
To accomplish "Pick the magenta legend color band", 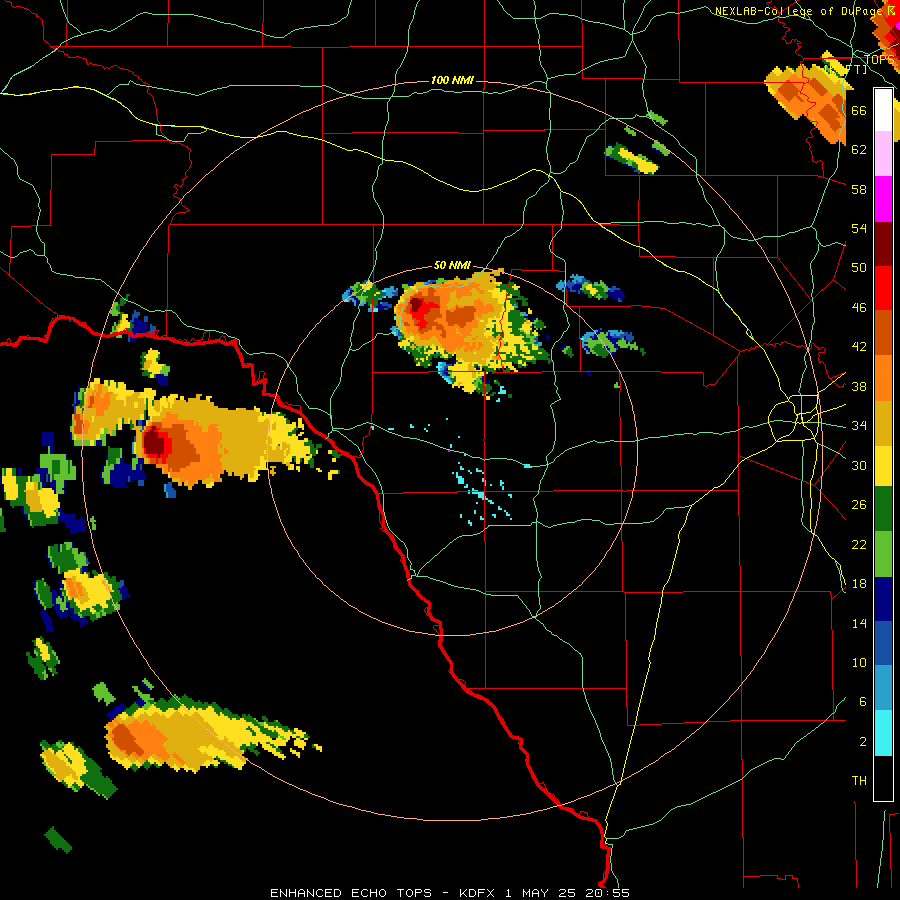I will click(883, 199).
